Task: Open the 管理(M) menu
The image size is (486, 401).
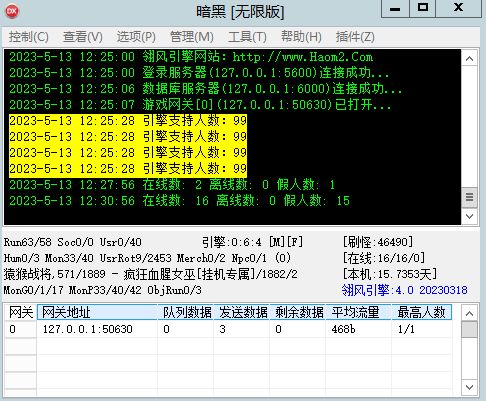Action: [x=192, y=37]
